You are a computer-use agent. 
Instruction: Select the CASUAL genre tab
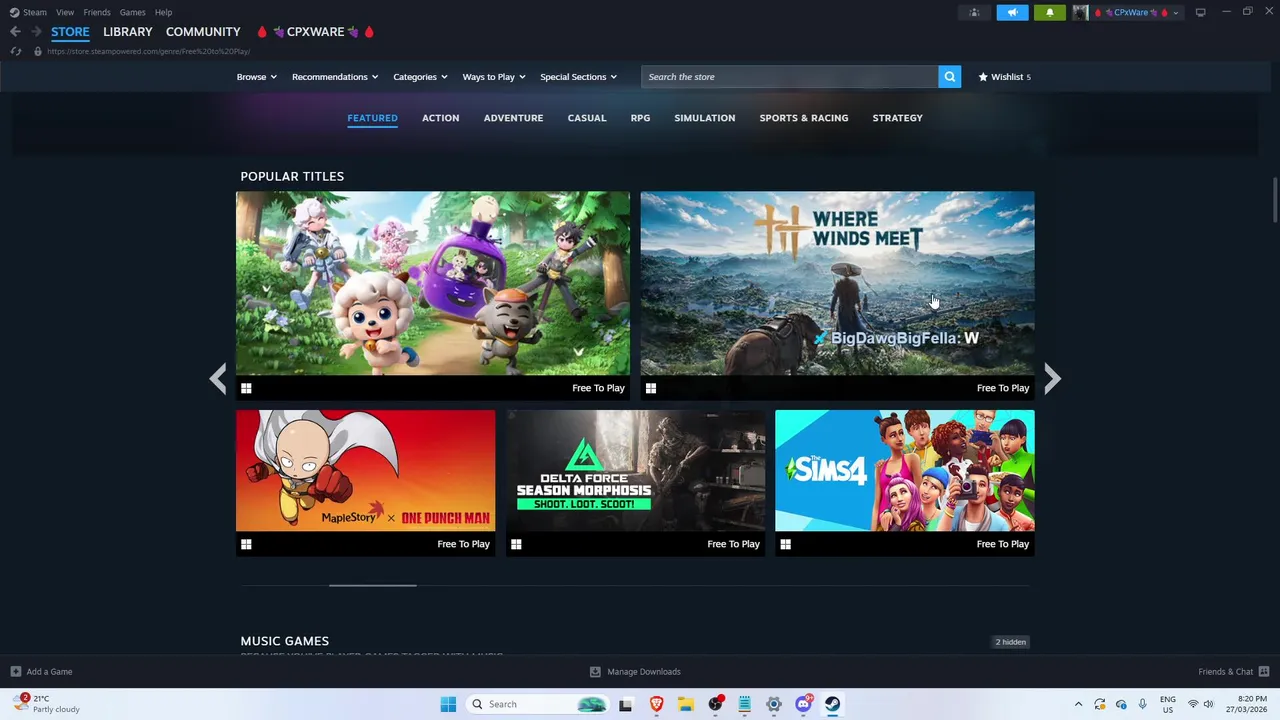587,118
